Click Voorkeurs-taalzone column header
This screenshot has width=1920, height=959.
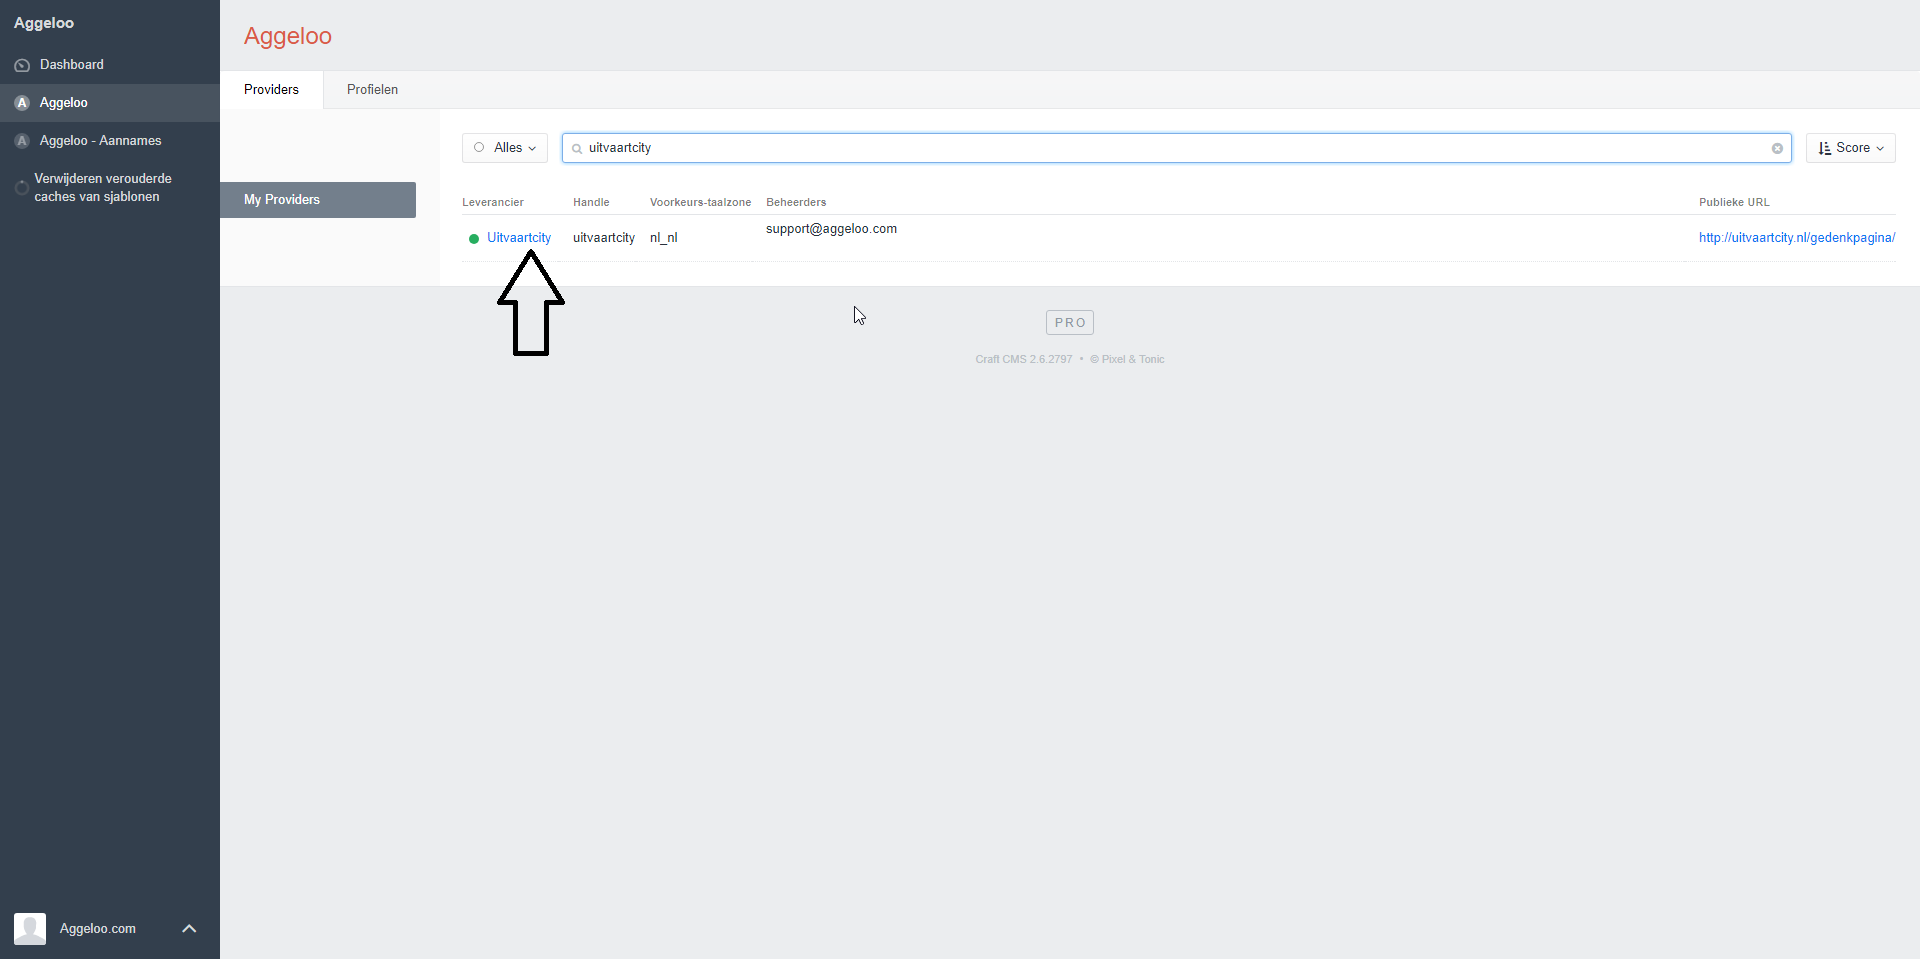coord(700,202)
